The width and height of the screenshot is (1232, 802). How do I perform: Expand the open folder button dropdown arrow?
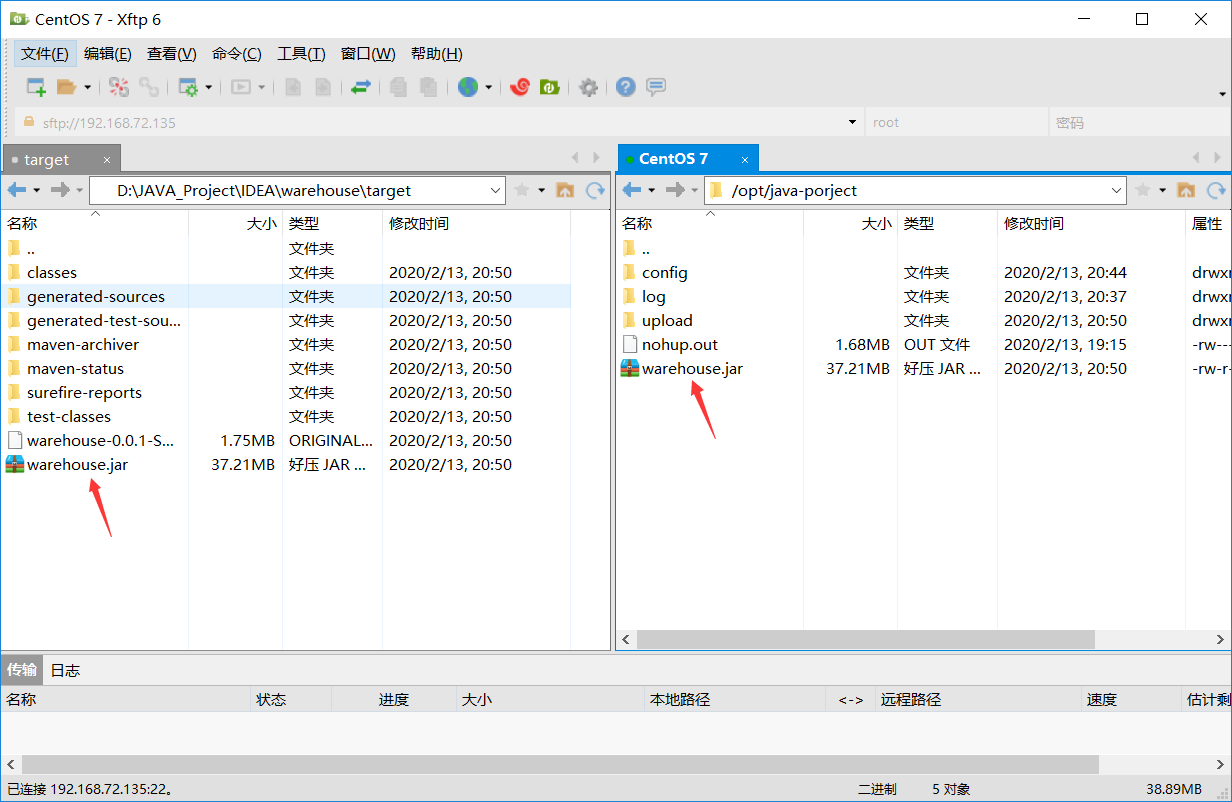(x=88, y=87)
